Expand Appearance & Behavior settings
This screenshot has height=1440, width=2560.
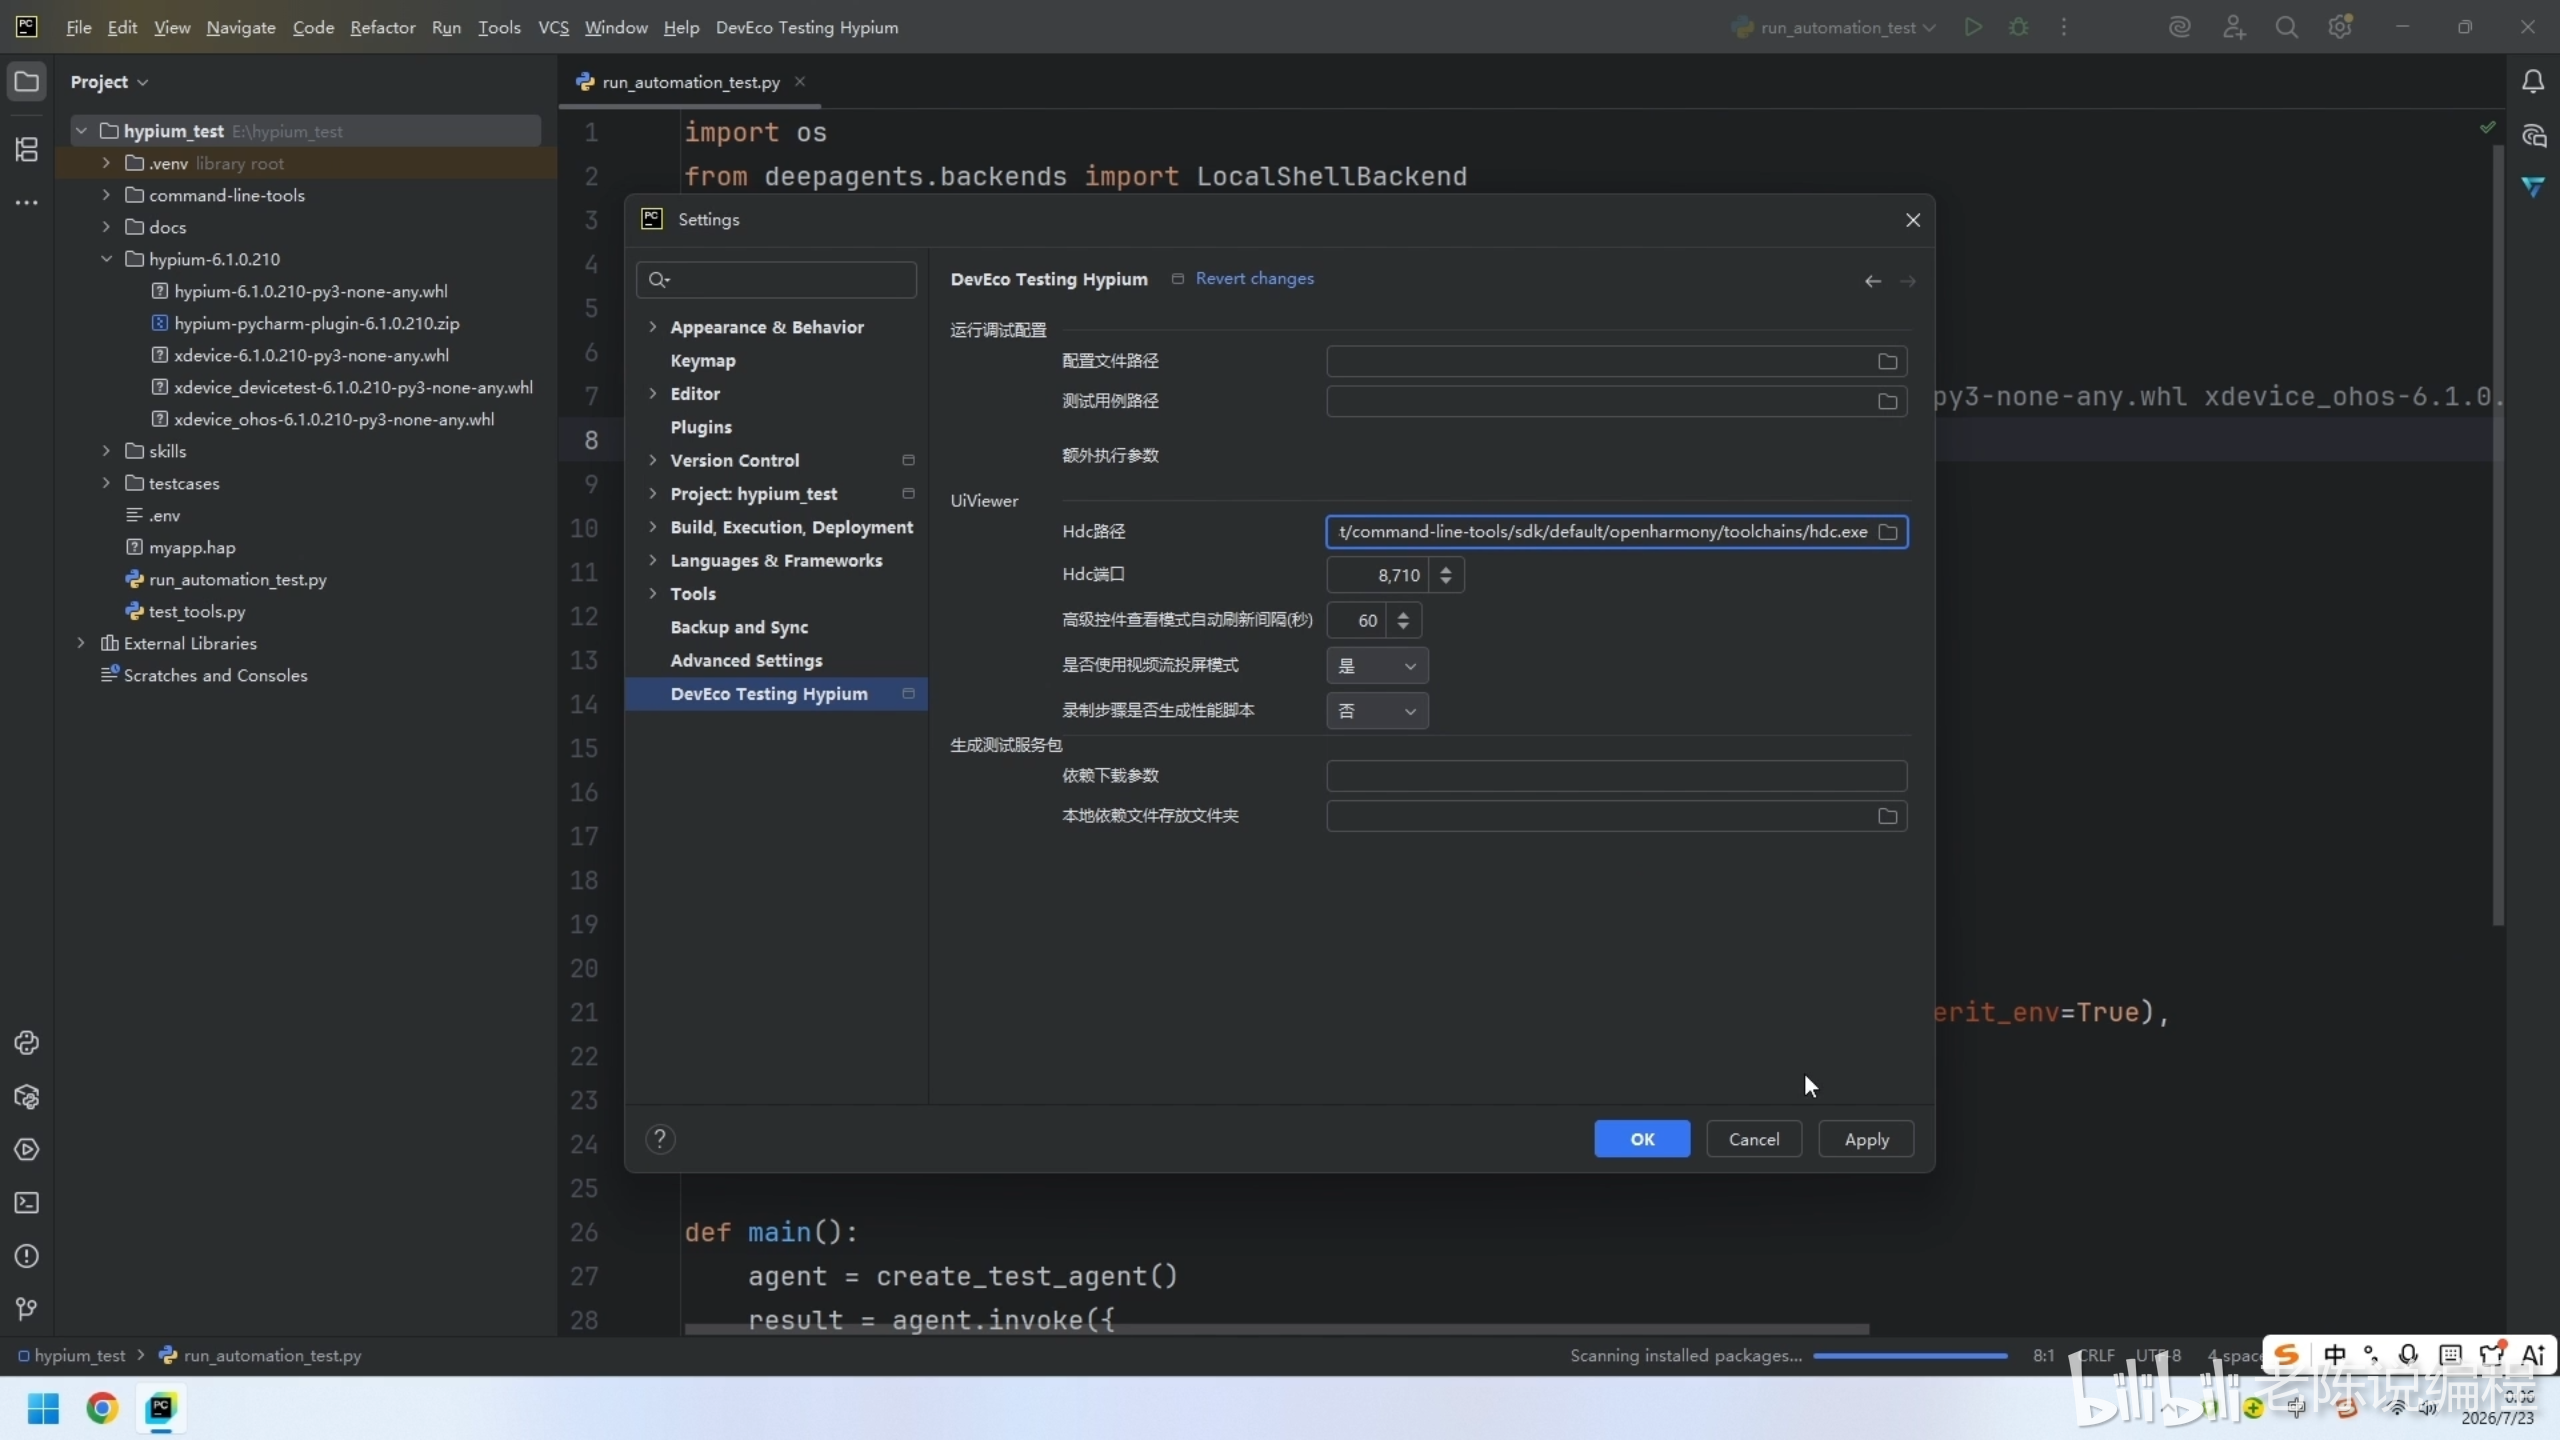pos(653,327)
